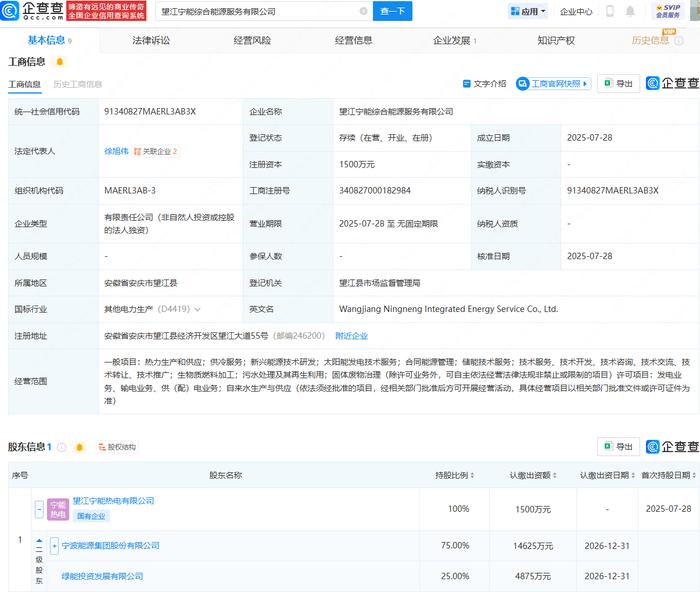
Task: Click orange bell icon beside 工商信息 heading
Action: click(x=60, y=62)
